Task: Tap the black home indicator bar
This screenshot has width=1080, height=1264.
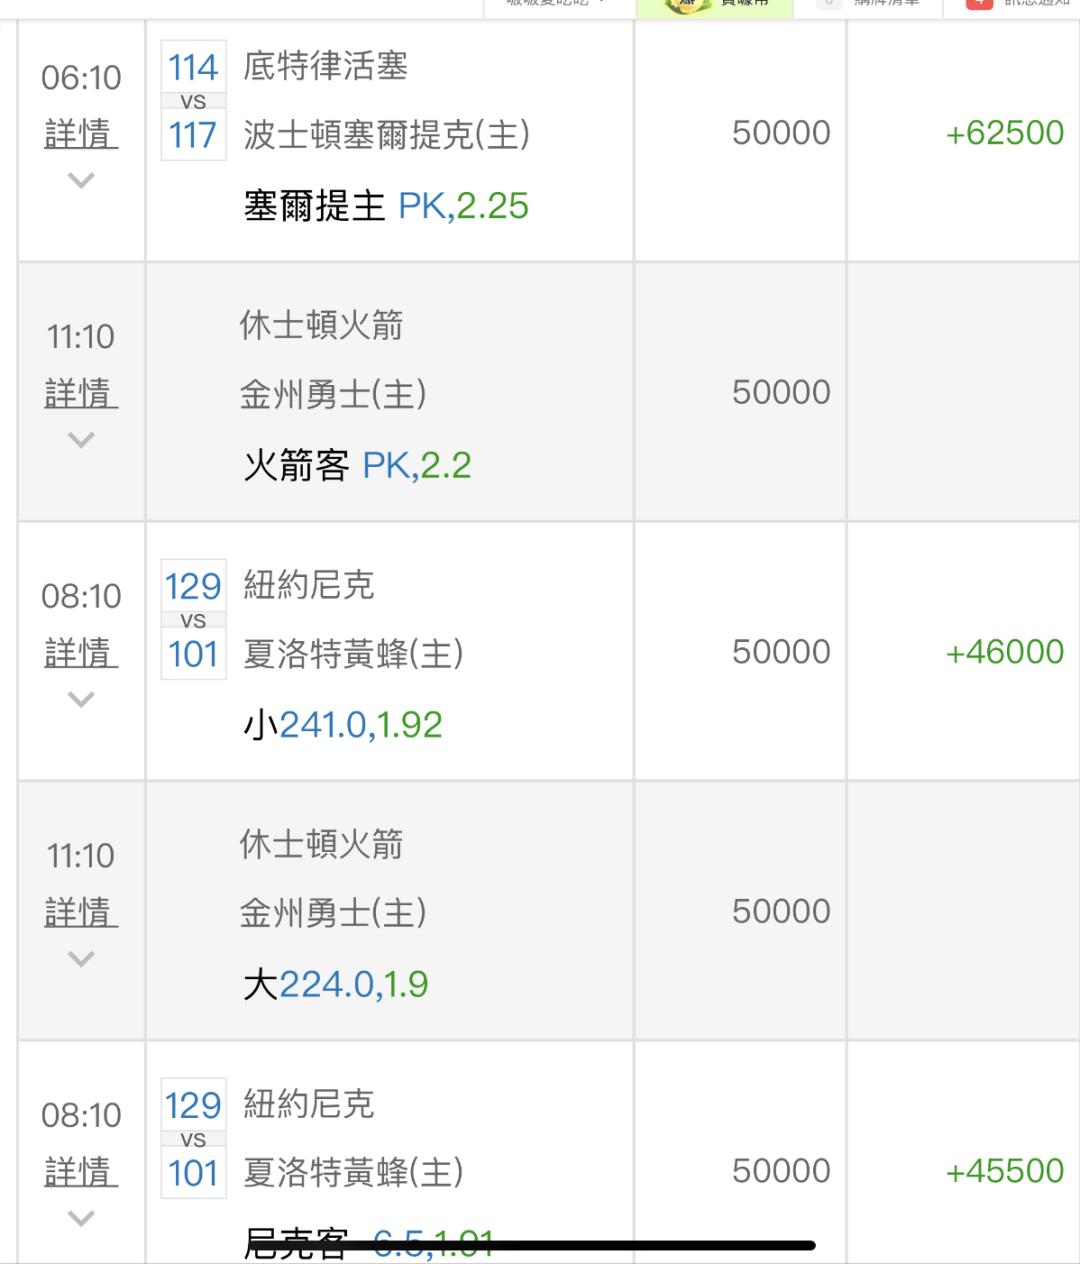Action: tap(578, 1246)
